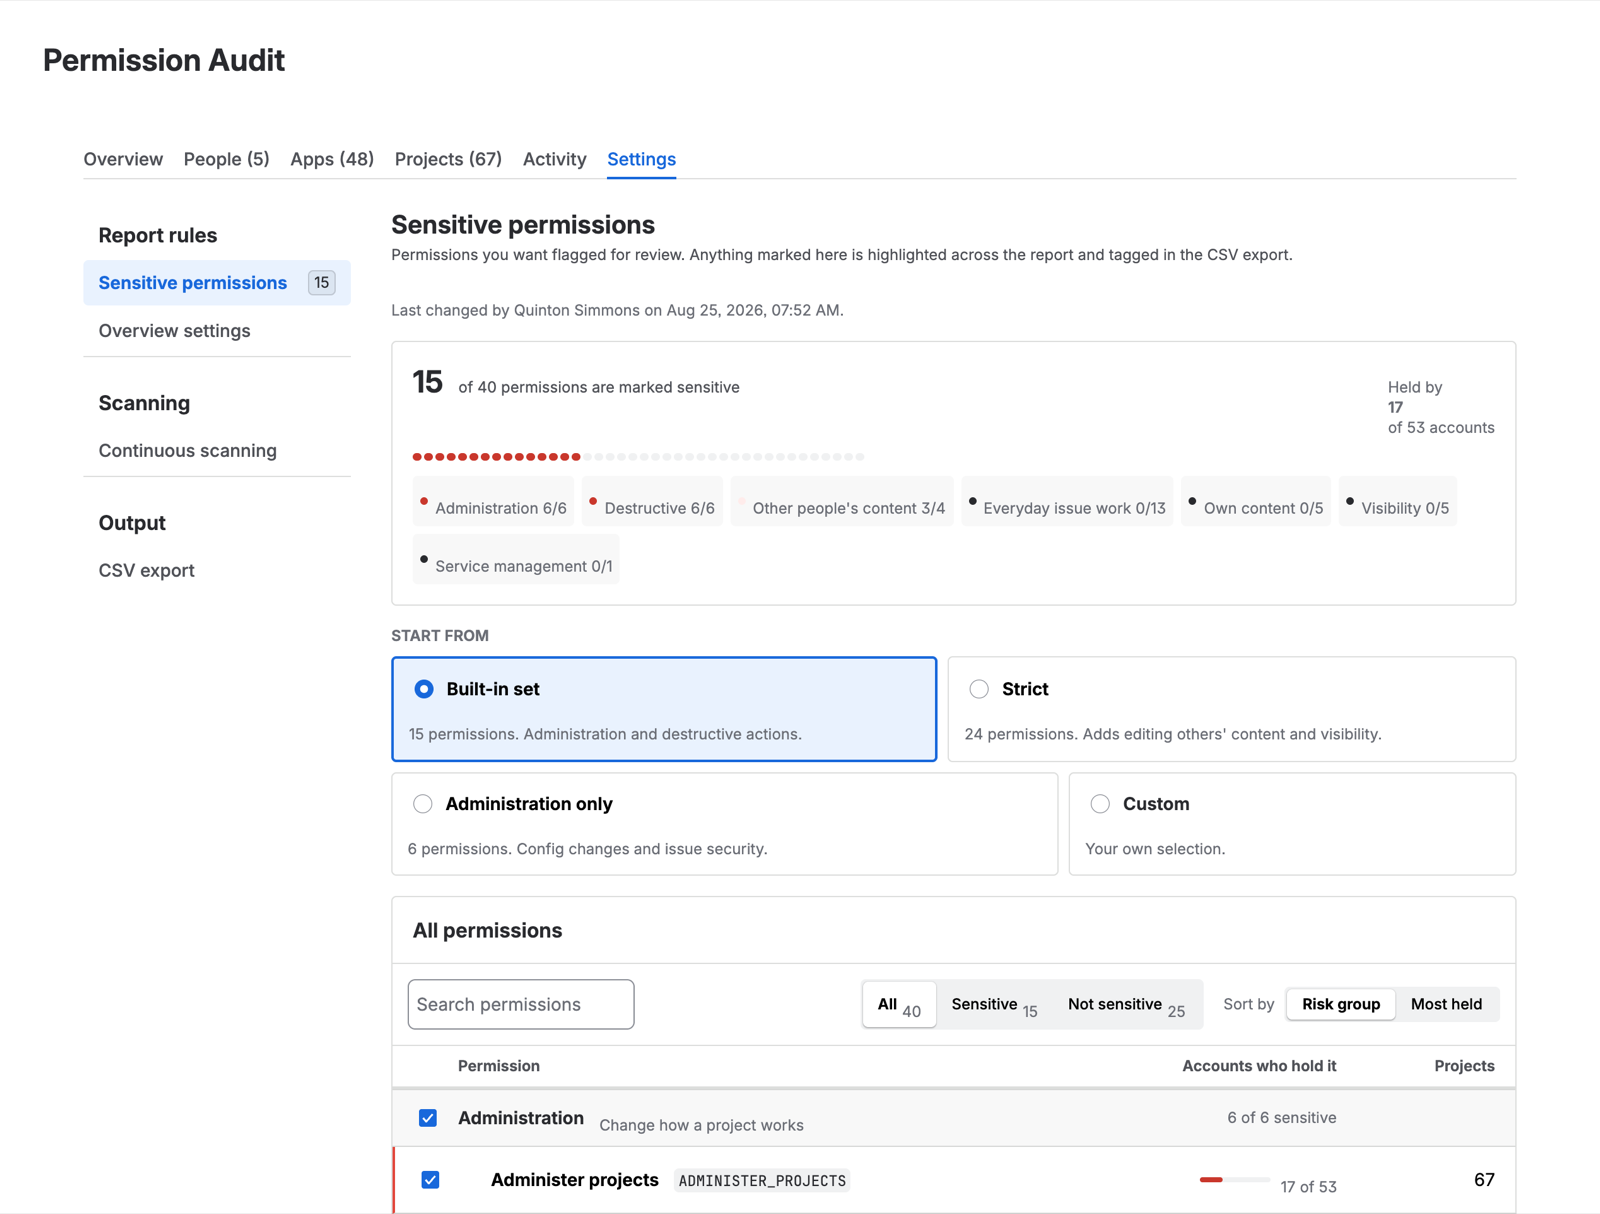The height and width of the screenshot is (1214, 1600).
Task: Click the Projects column header
Action: [x=1464, y=1066]
